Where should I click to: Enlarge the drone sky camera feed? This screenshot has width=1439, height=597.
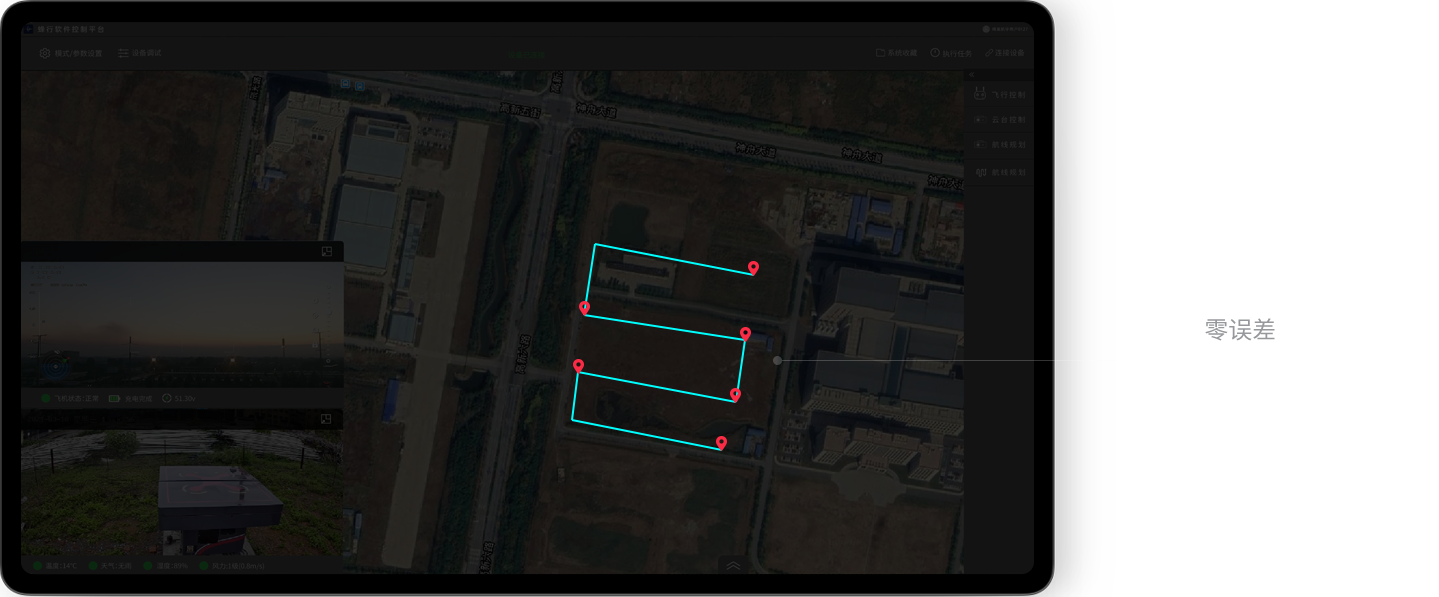point(327,252)
